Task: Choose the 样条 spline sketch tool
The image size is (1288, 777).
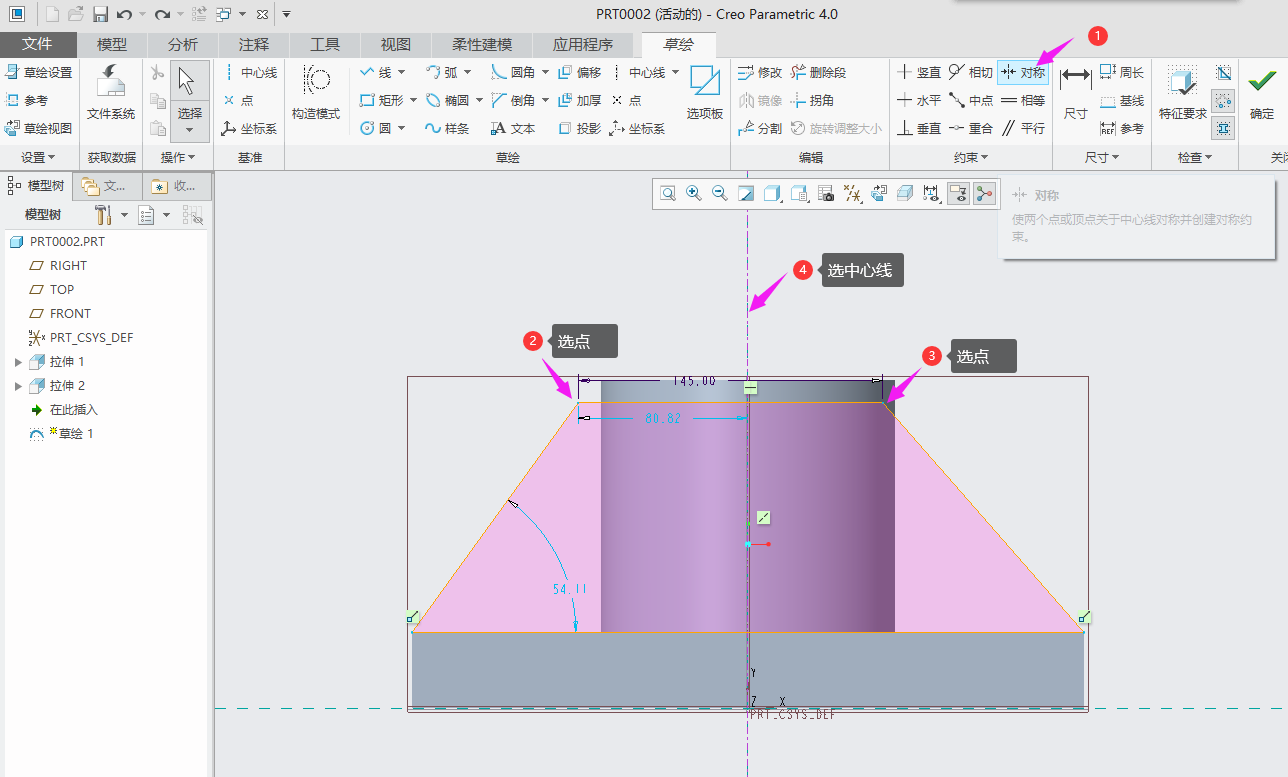Action: click(446, 128)
